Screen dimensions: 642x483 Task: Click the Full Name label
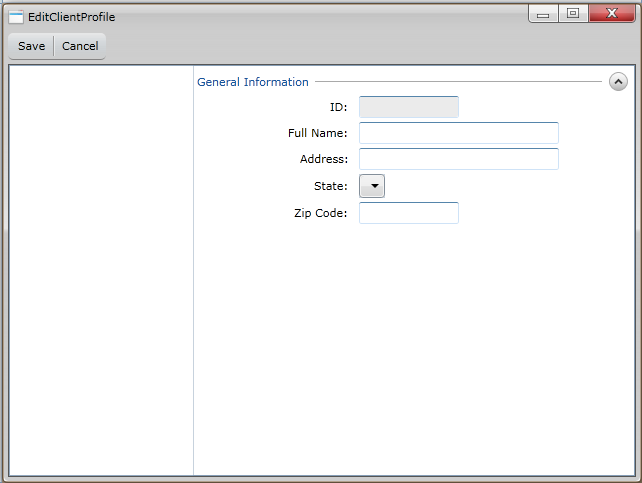[x=317, y=133]
